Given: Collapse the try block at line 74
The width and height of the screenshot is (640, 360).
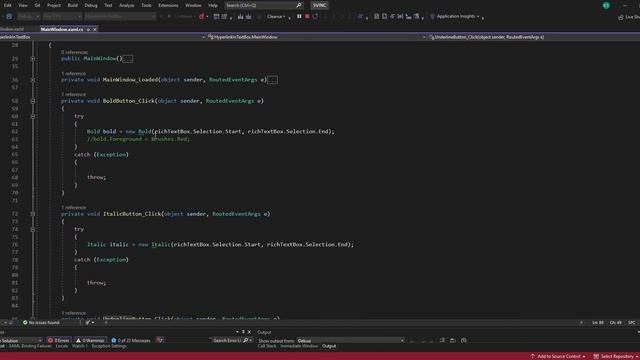Looking at the screenshot, I should 33,229.
